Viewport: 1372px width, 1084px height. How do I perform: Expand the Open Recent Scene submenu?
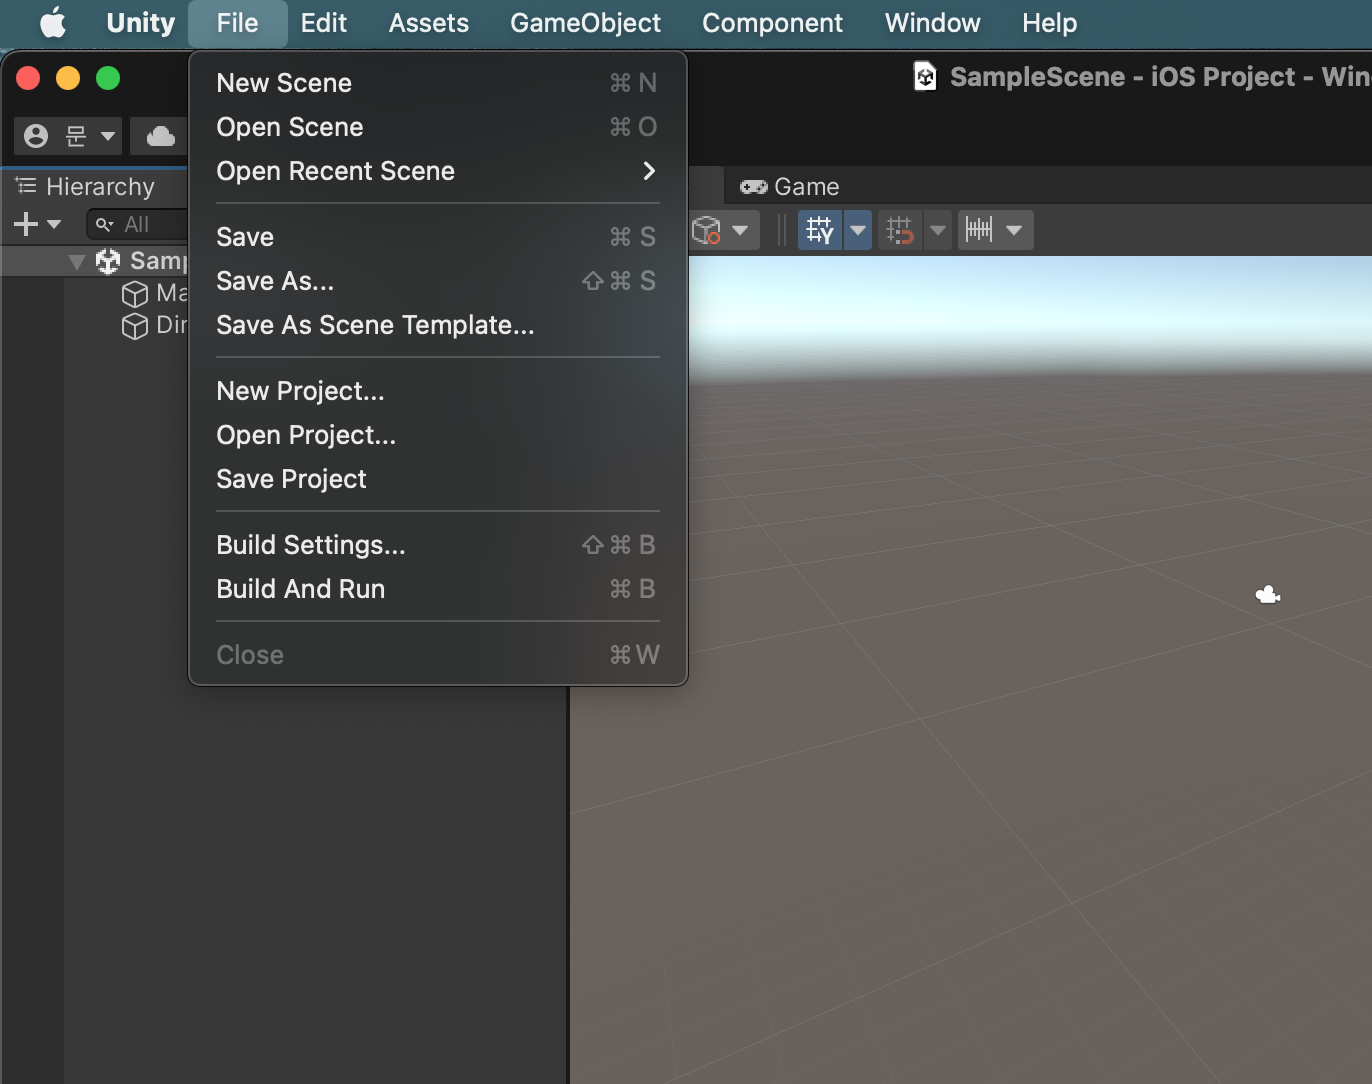click(437, 171)
